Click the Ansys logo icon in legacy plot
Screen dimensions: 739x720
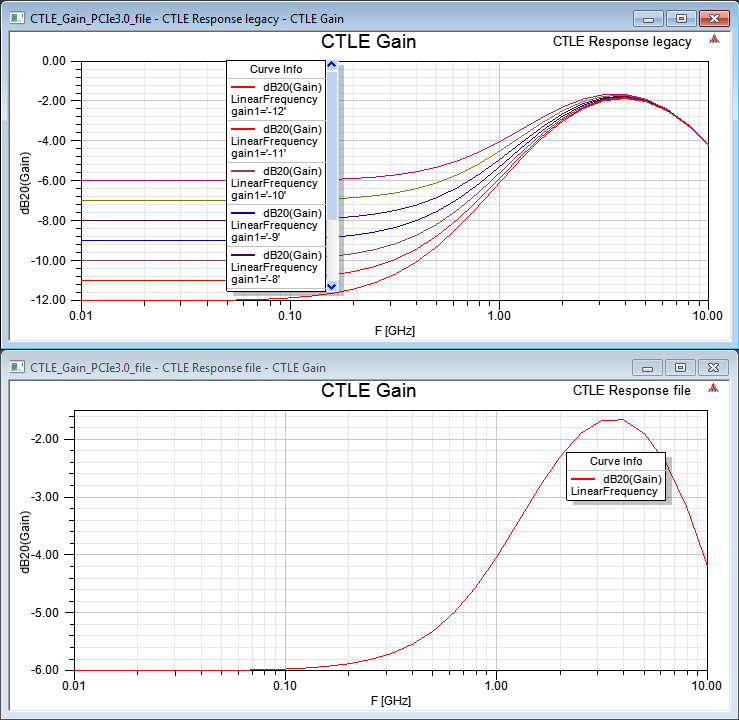coord(714,39)
